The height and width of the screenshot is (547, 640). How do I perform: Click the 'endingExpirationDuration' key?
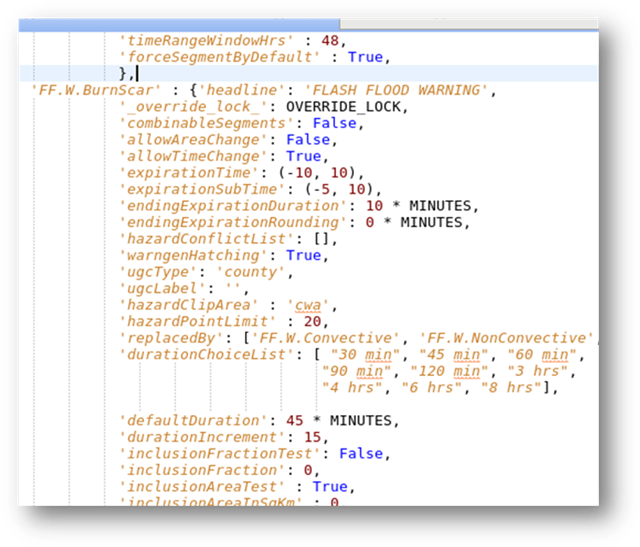[x=233, y=206]
